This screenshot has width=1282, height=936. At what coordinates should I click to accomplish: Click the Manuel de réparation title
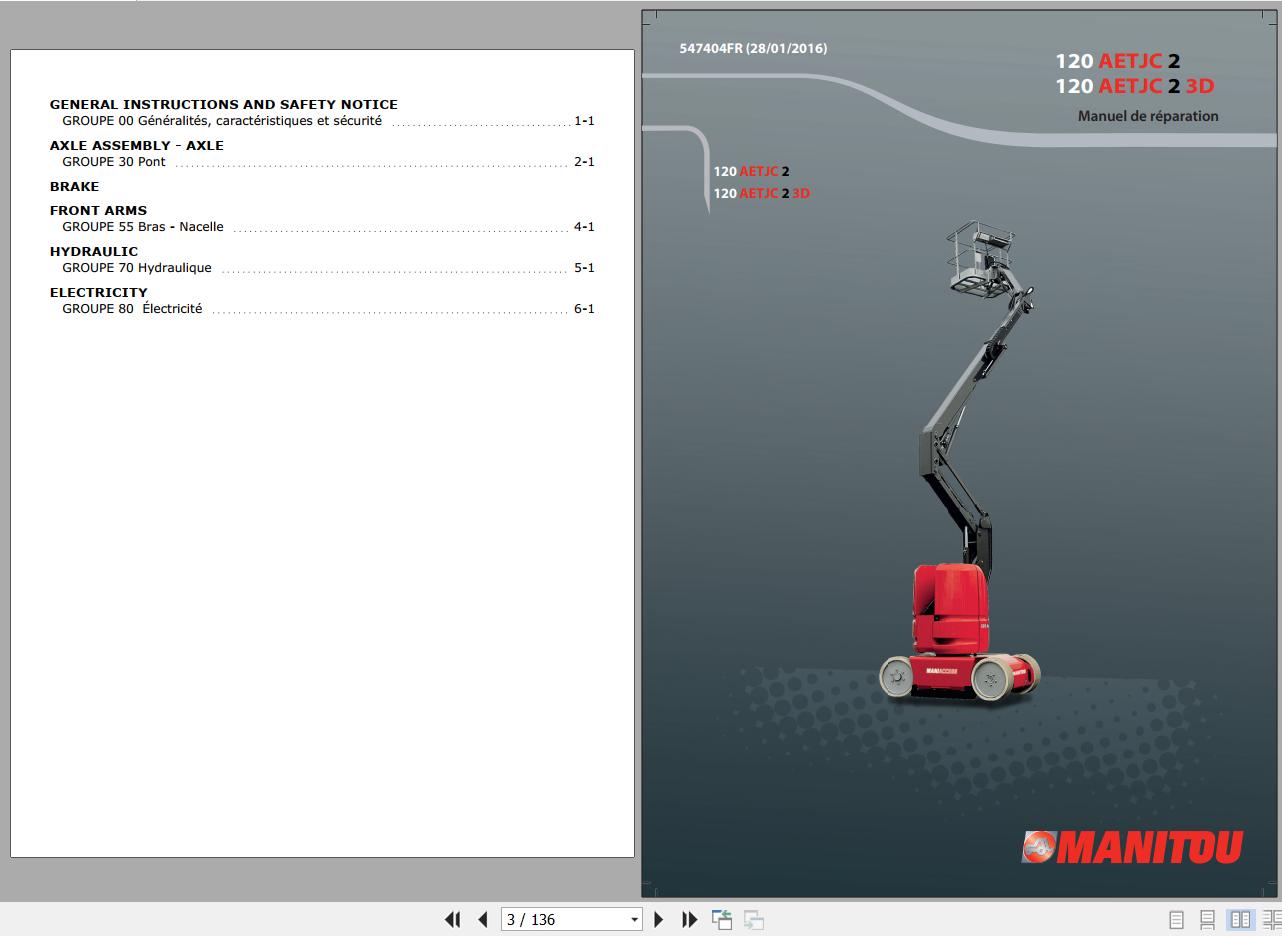[x=1148, y=116]
